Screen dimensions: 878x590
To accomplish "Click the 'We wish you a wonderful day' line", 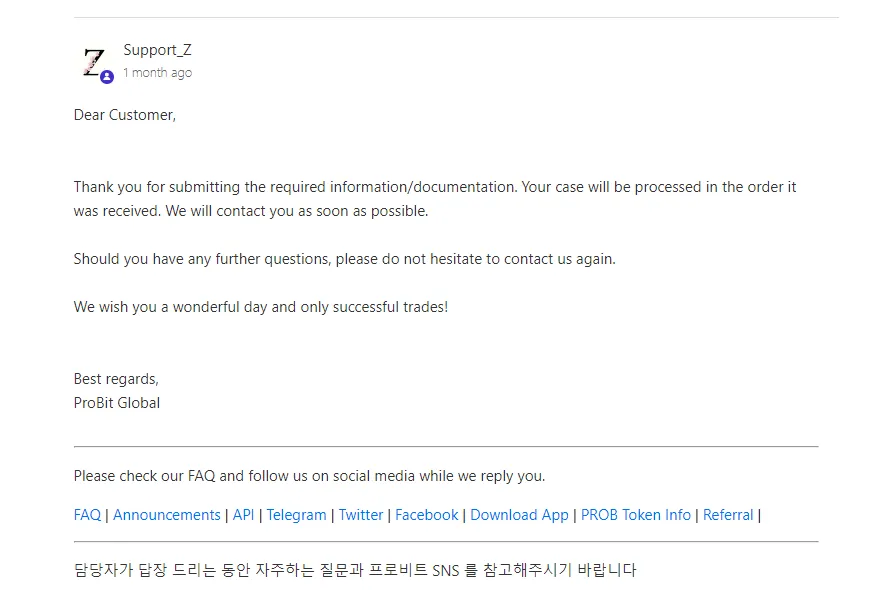I will pos(261,307).
